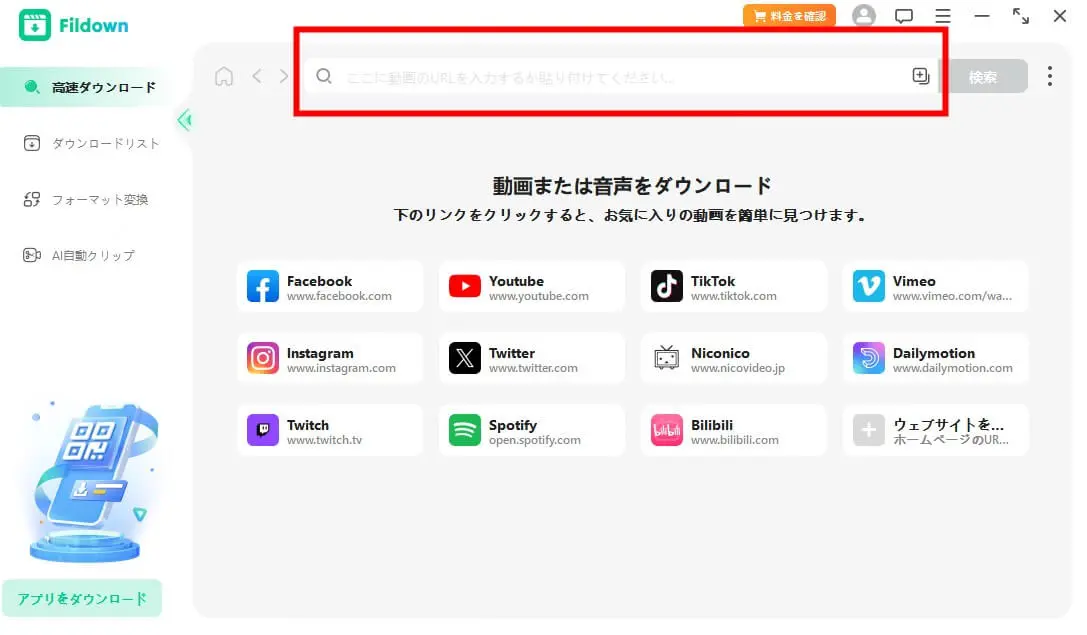1087x635 pixels.
Task: Add a website with the plus tile
Action: pyautogui.click(x=936, y=430)
